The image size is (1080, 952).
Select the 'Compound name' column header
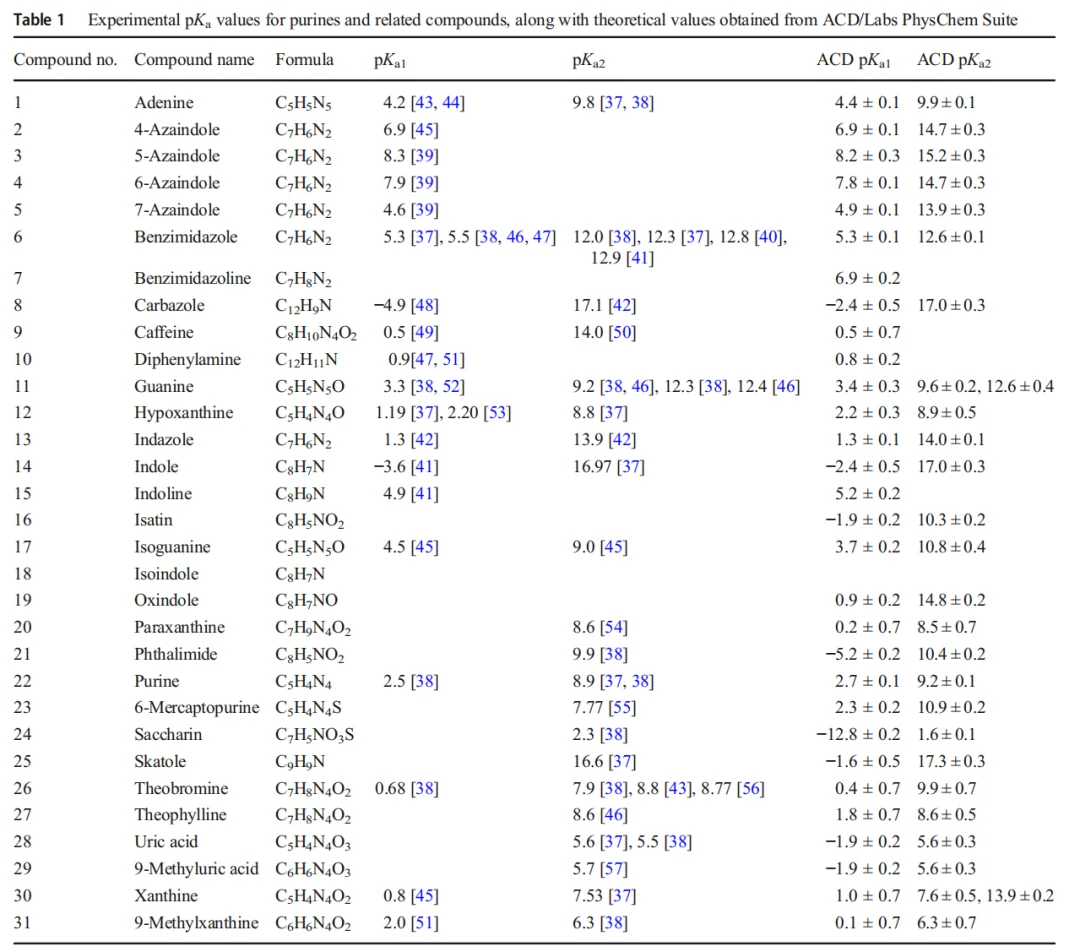(194, 60)
